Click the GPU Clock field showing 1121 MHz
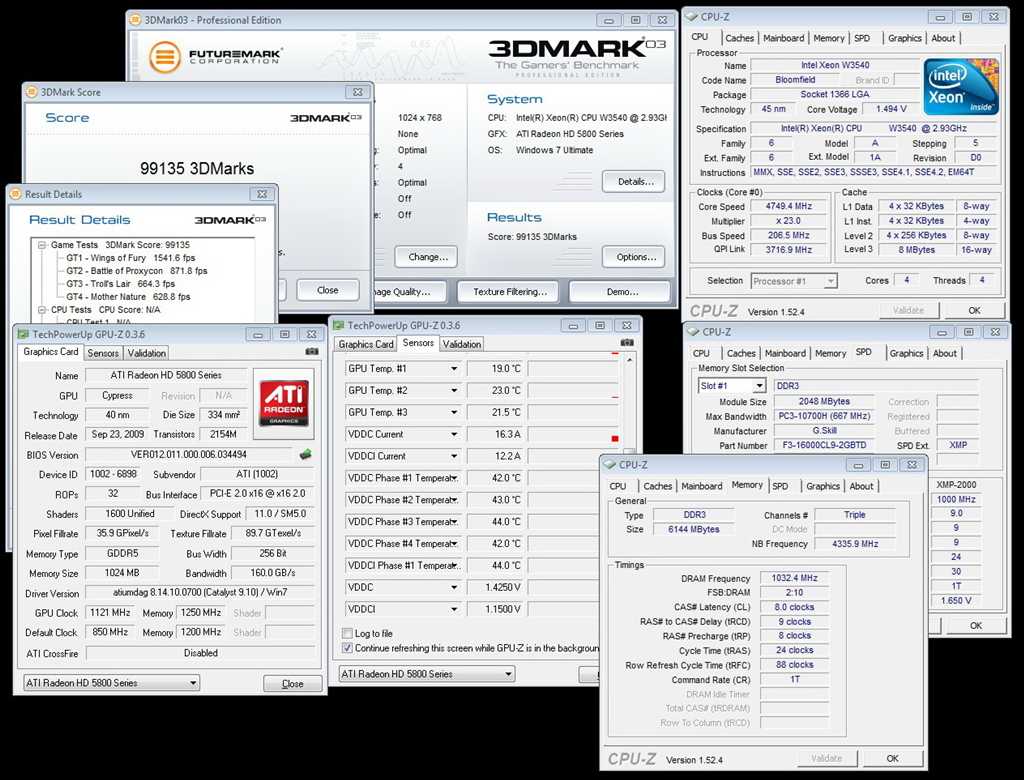This screenshot has height=780, width=1024. click(110, 613)
